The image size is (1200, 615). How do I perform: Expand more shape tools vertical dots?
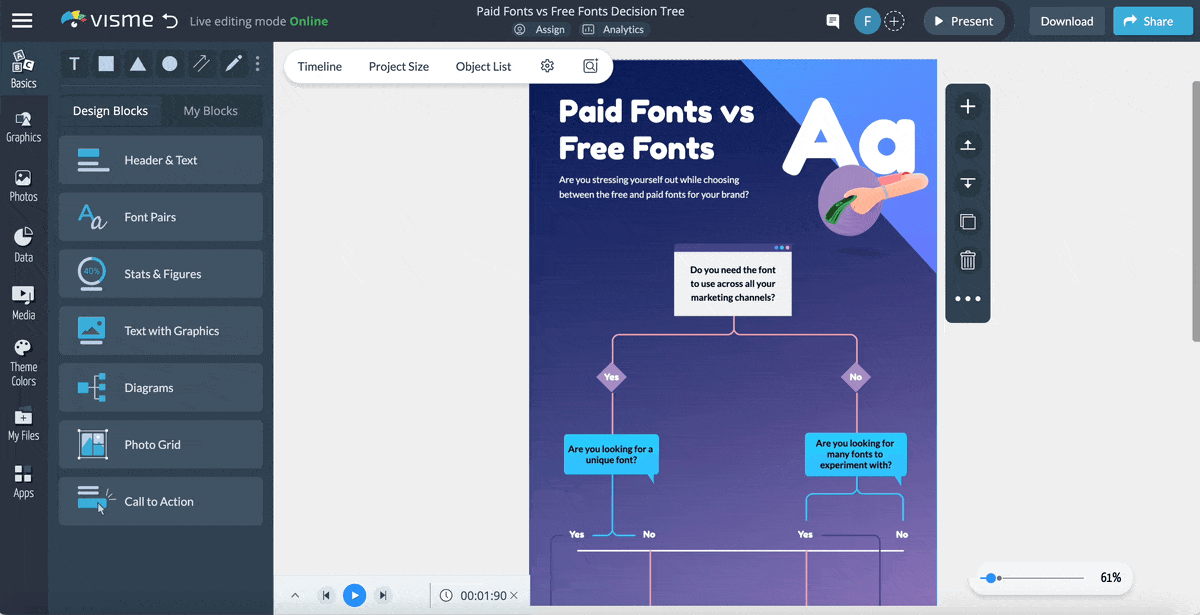pyautogui.click(x=257, y=64)
